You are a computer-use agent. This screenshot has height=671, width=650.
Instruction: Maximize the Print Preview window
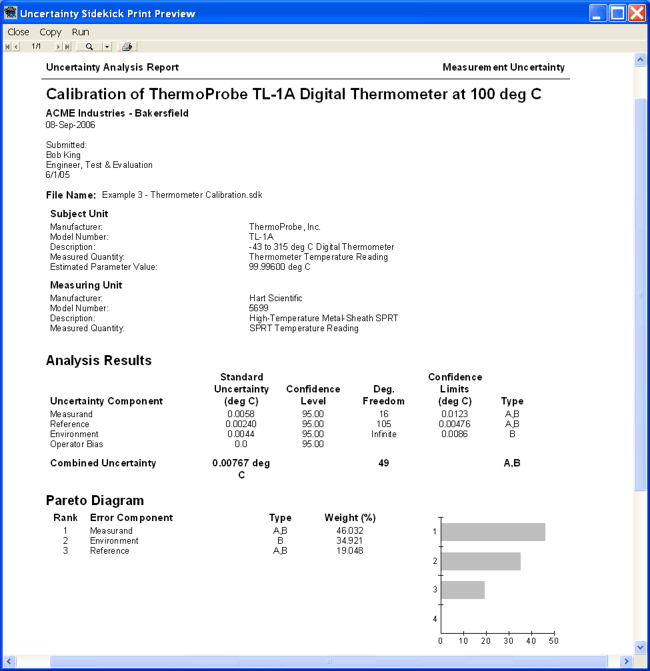coord(617,13)
